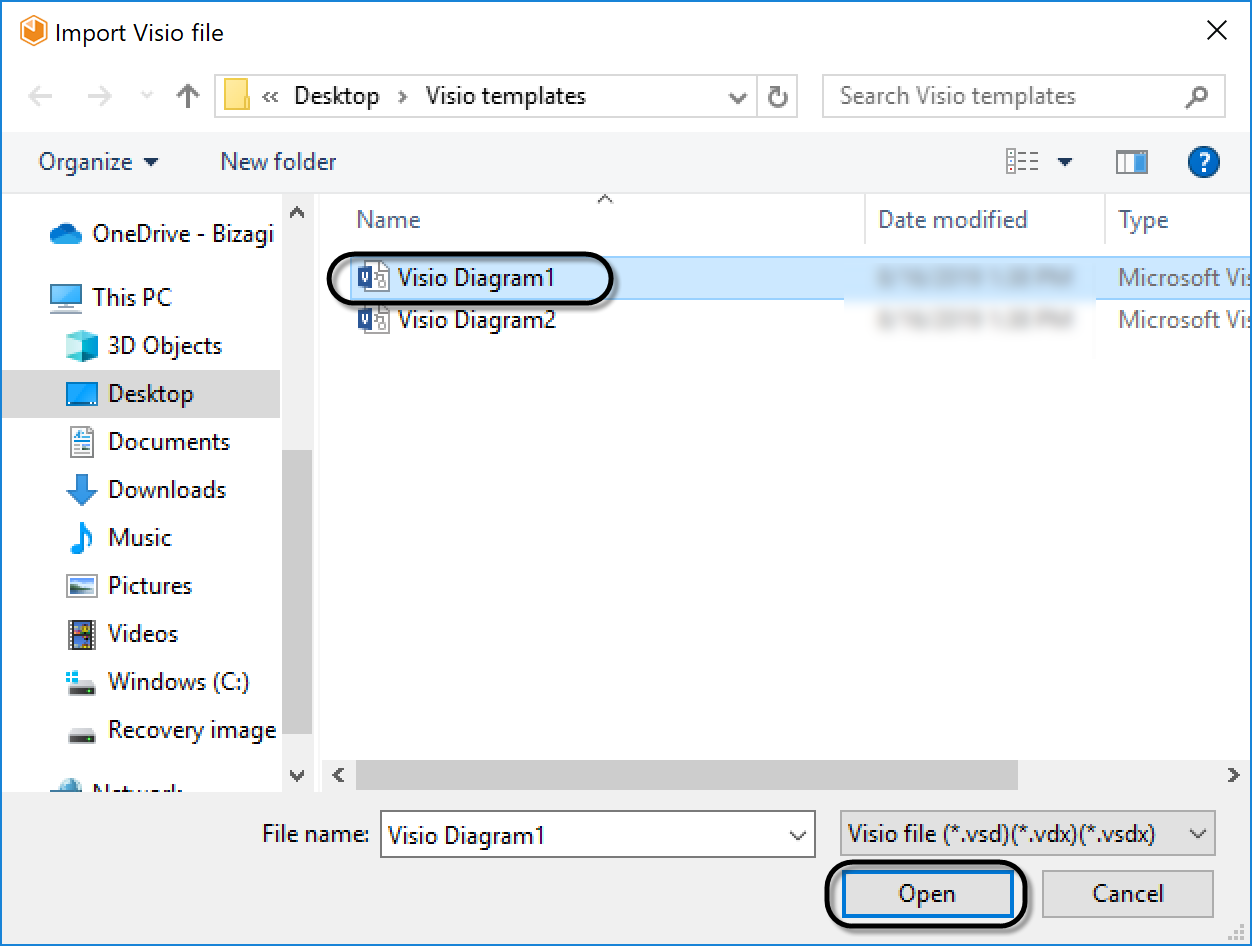Click the Cancel button
Image resolution: width=1252 pixels, height=946 pixels.
click(x=1128, y=894)
